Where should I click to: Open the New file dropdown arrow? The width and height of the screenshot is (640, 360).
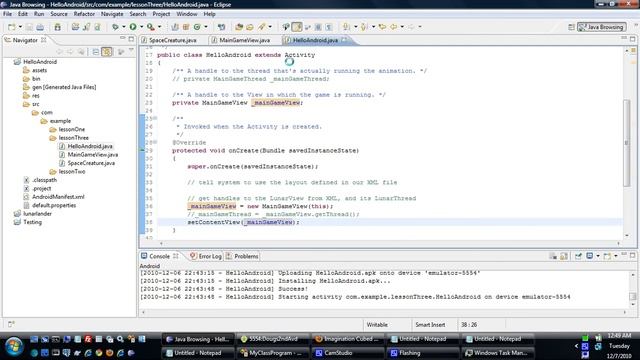coord(20,27)
